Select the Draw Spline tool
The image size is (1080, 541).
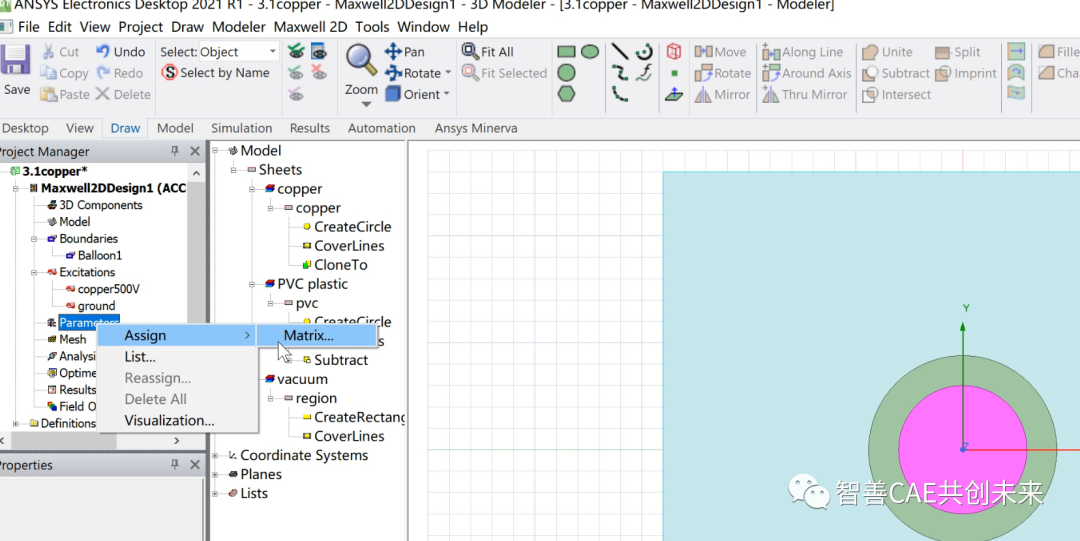(620, 72)
